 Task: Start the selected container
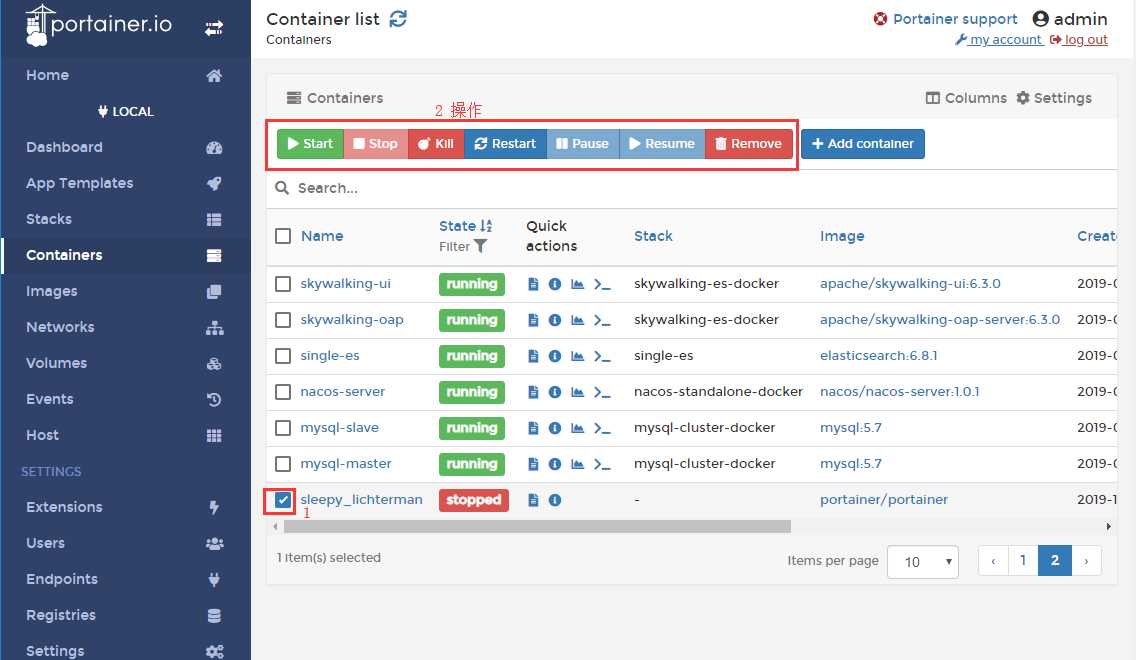click(x=310, y=143)
